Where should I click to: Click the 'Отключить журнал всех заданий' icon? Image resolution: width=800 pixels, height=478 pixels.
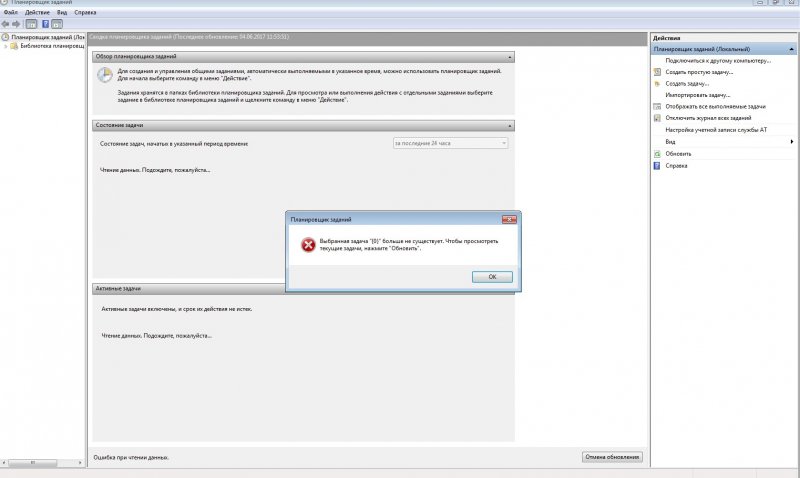coord(657,118)
